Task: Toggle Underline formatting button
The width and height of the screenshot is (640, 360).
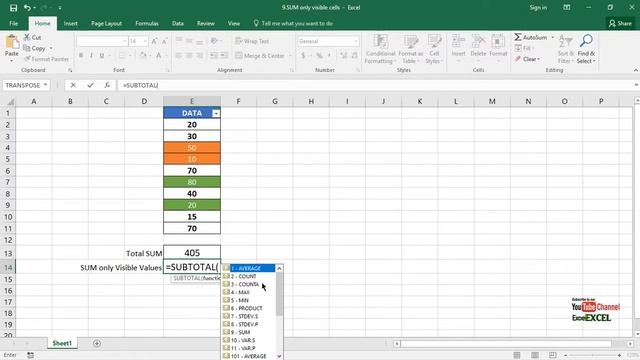Action: click(102, 55)
